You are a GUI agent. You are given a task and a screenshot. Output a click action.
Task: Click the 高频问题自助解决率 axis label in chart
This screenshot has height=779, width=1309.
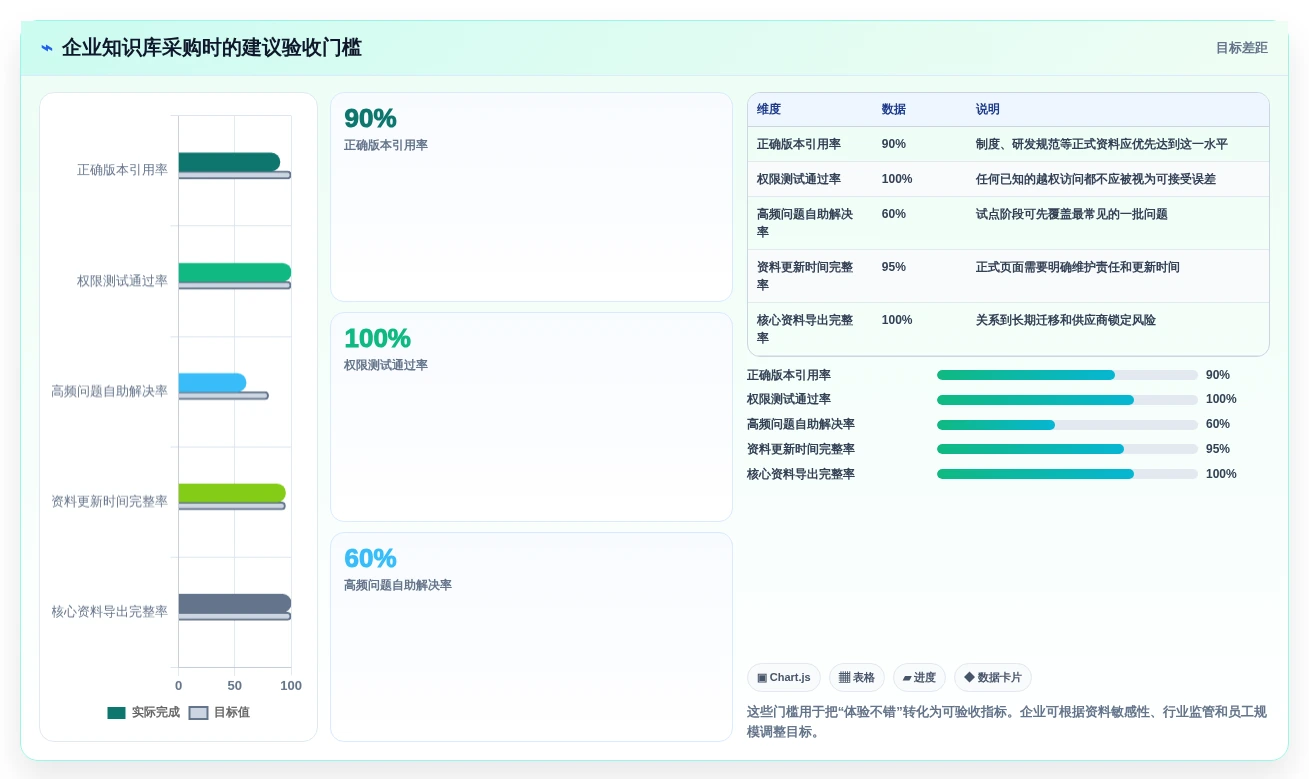pos(110,391)
